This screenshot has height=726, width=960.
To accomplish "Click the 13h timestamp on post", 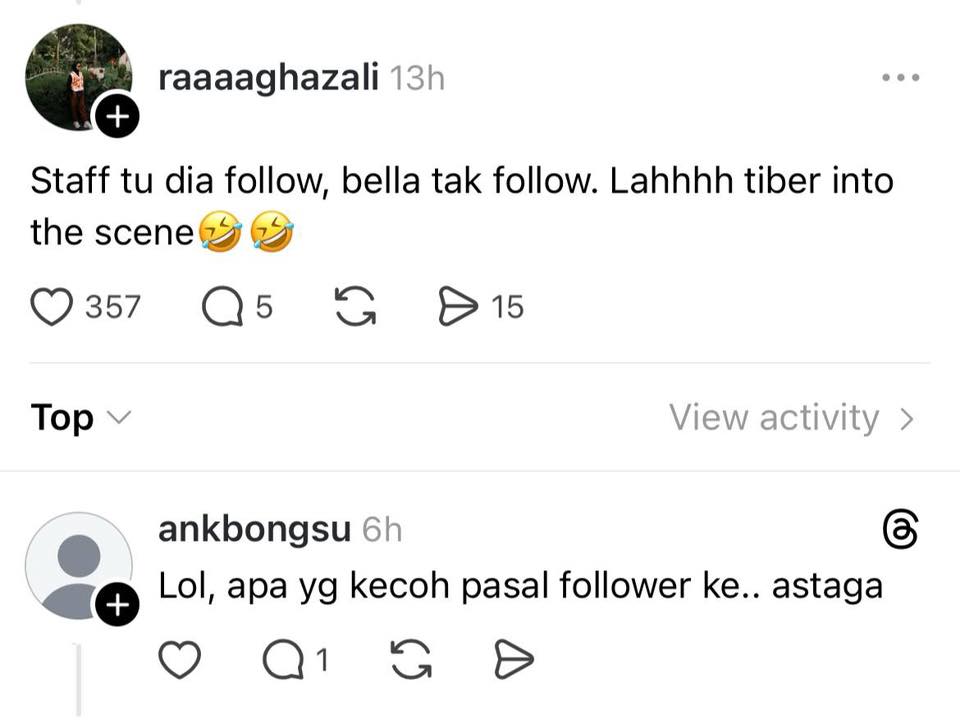I will pyautogui.click(x=416, y=78).
